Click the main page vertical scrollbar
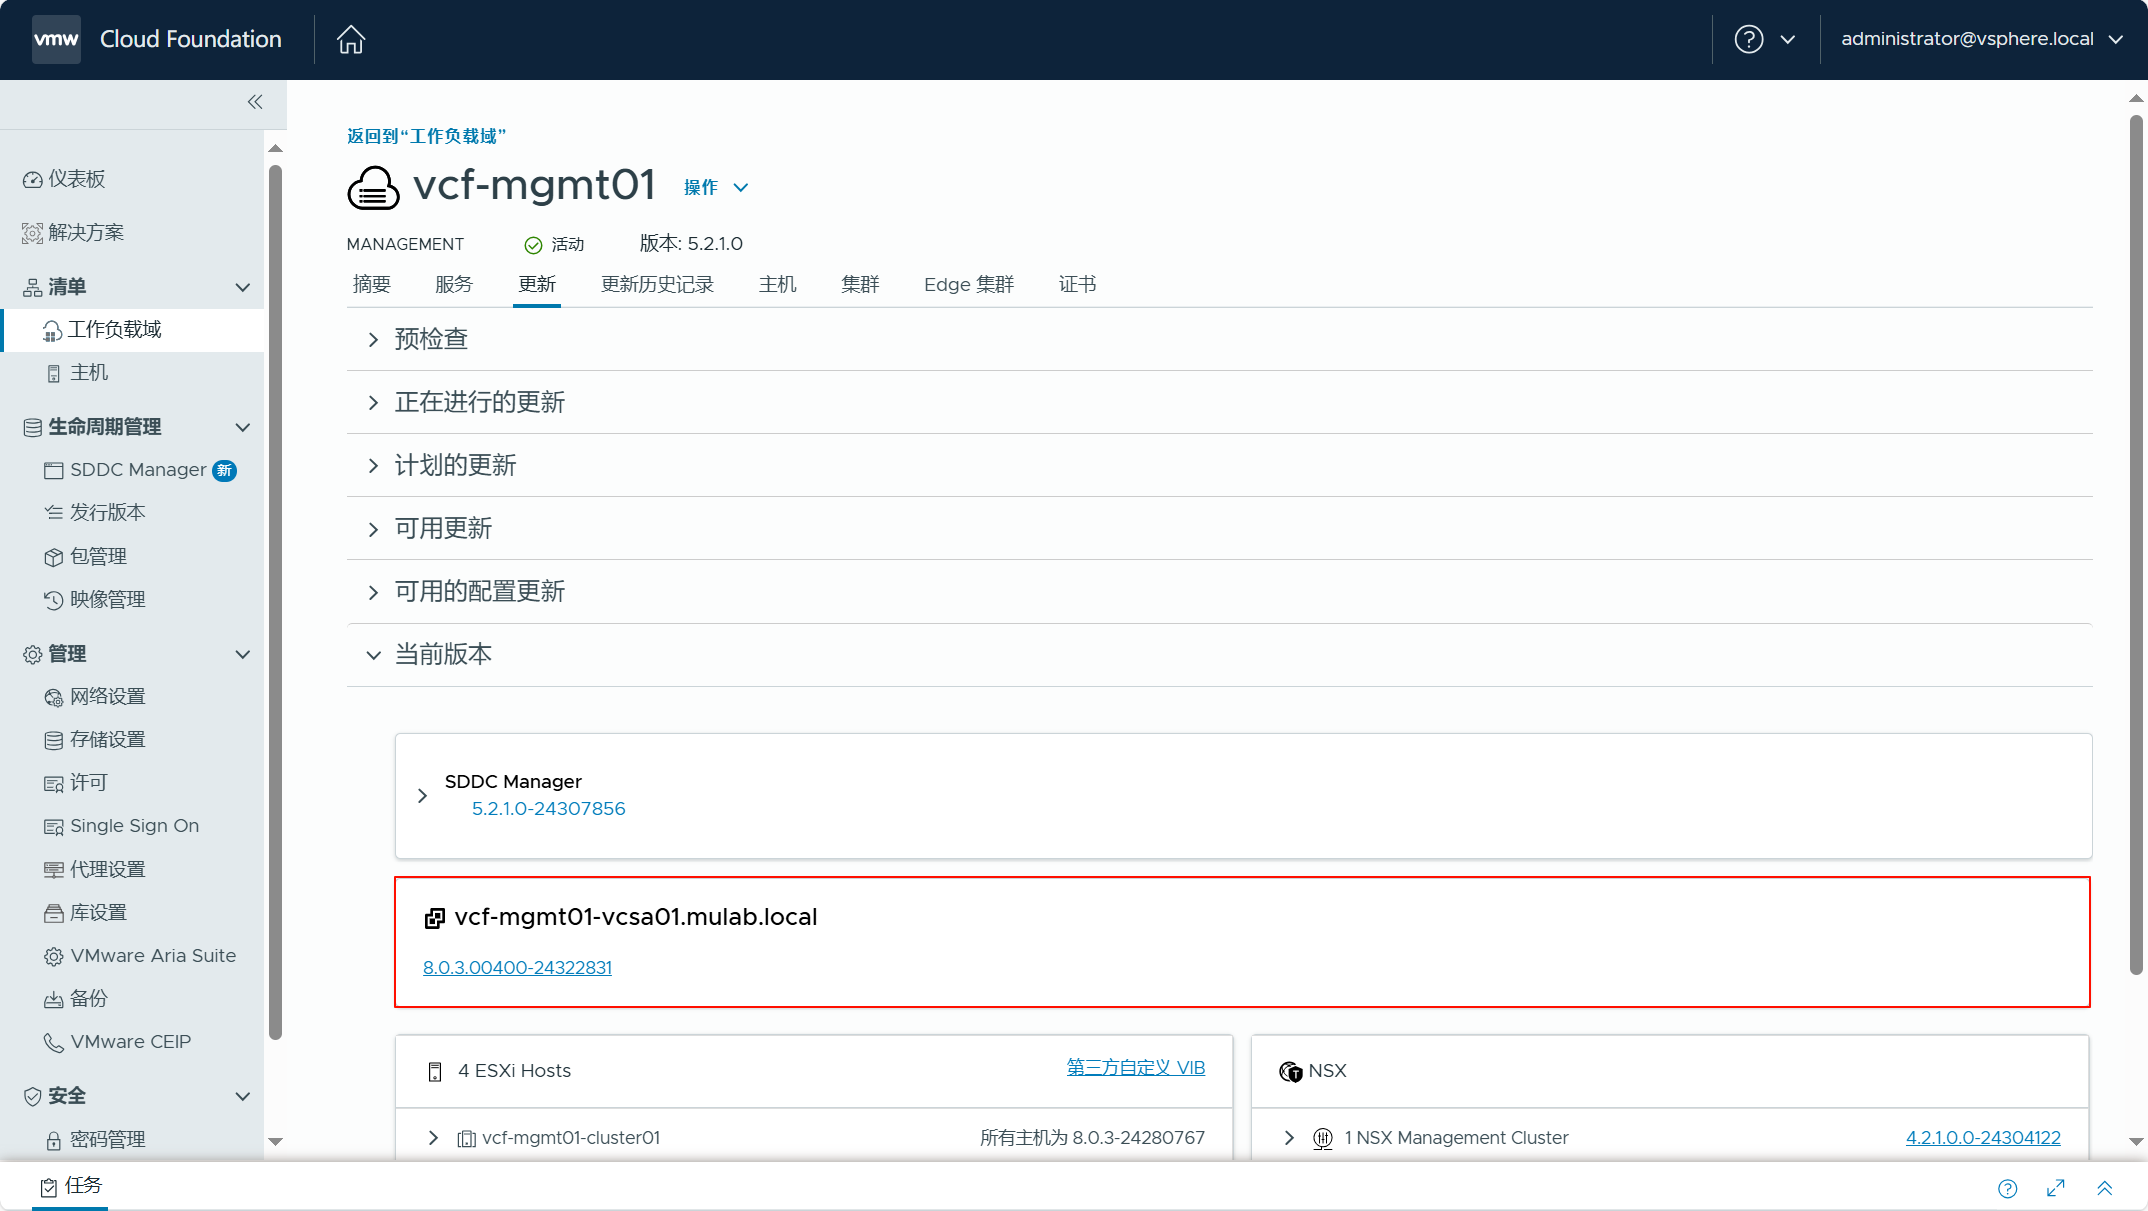2148x1211 pixels. click(2136, 545)
